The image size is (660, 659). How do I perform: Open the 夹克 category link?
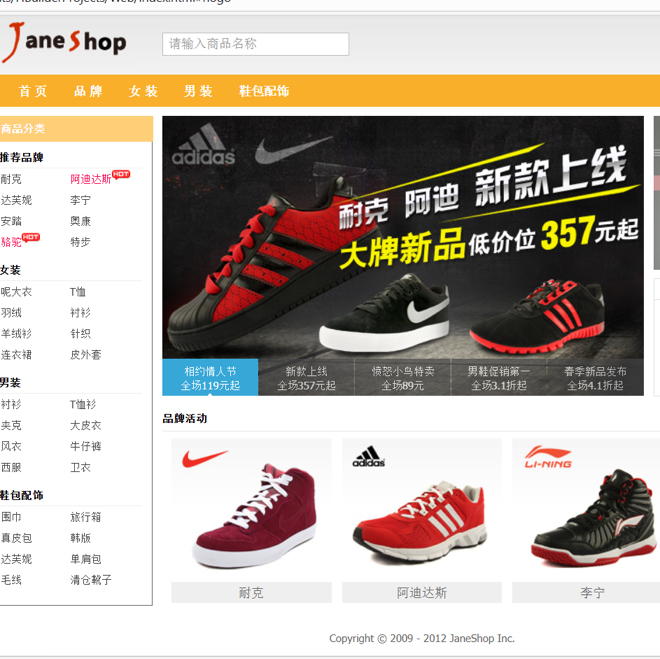coord(11,425)
